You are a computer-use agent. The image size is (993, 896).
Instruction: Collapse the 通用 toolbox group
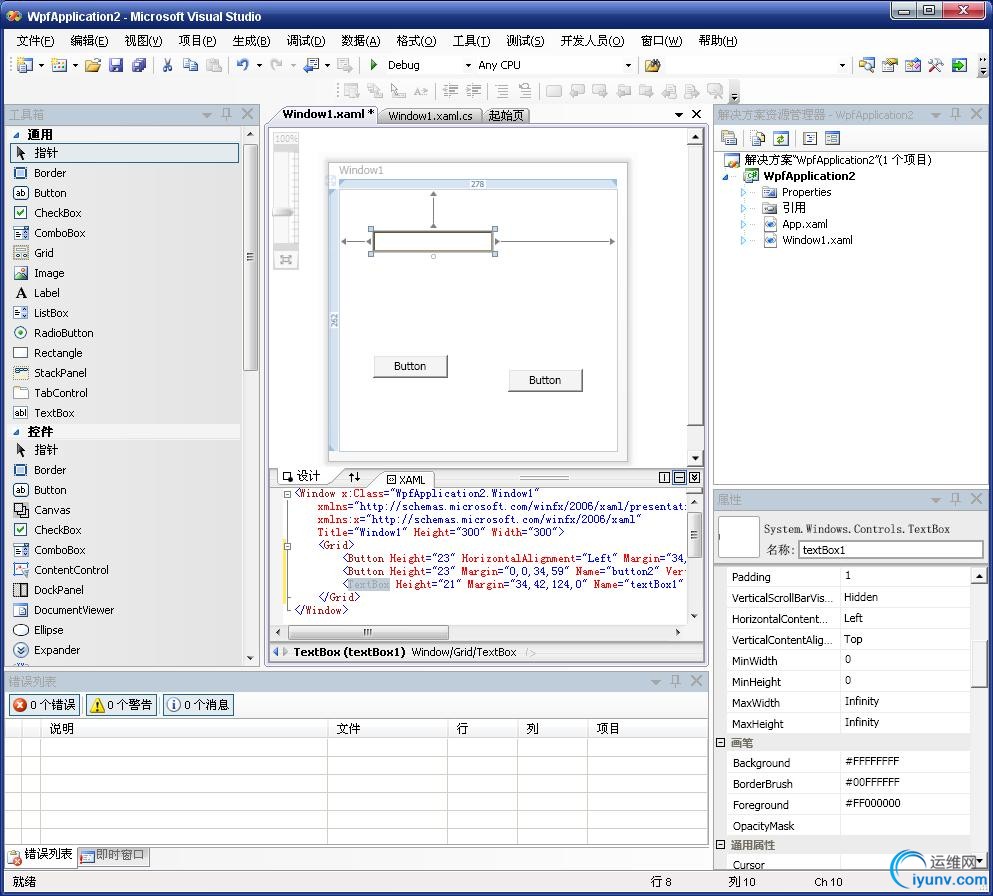click(17, 135)
